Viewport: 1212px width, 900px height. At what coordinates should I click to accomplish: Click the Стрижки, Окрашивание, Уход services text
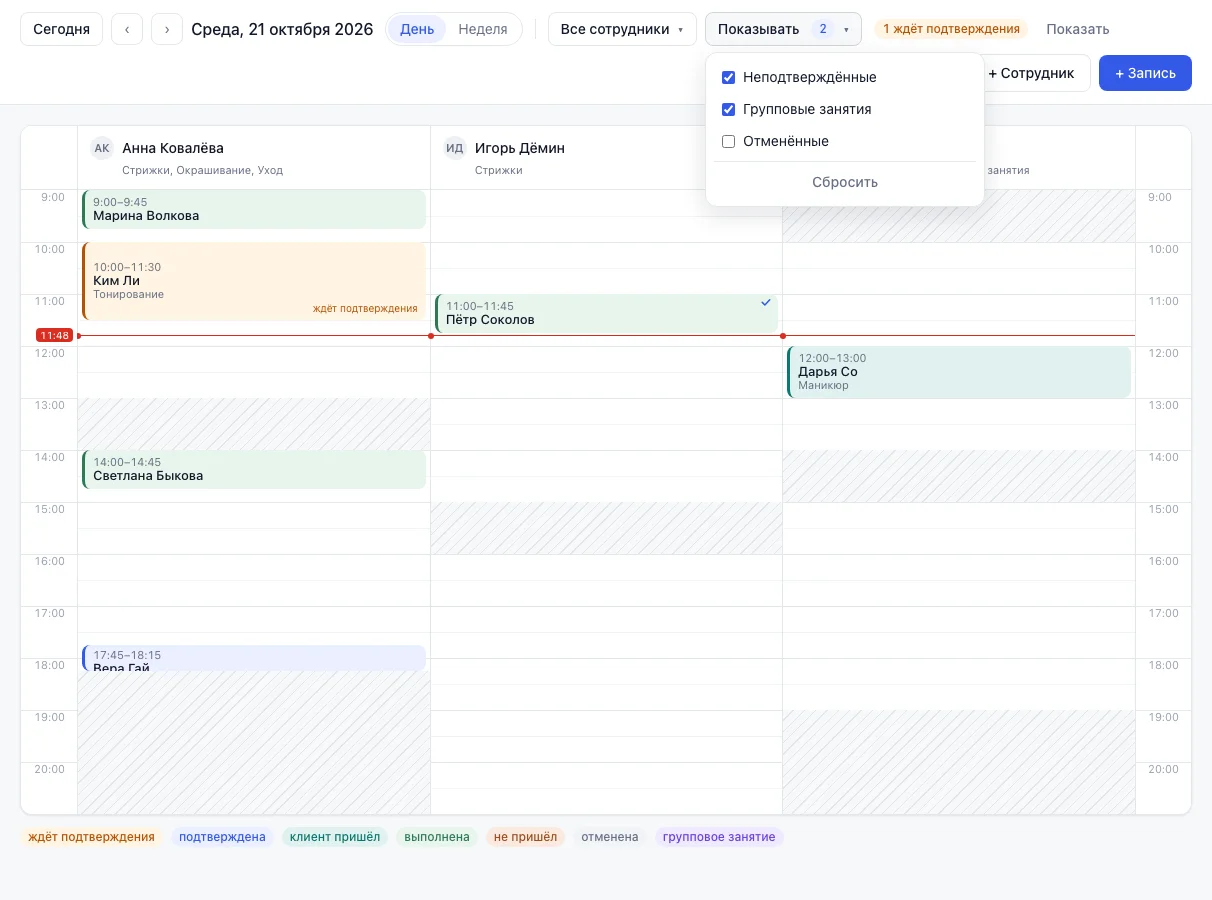tap(203, 170)
